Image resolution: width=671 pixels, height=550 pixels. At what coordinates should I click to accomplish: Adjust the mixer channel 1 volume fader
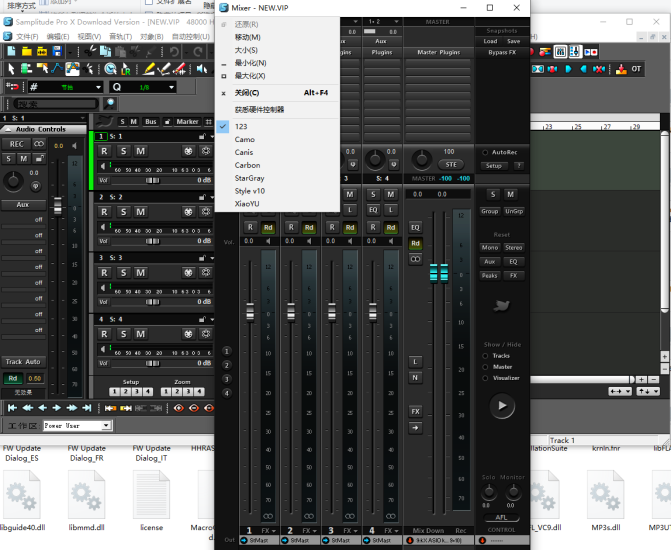pyautogui.click(x=250, y=311)
